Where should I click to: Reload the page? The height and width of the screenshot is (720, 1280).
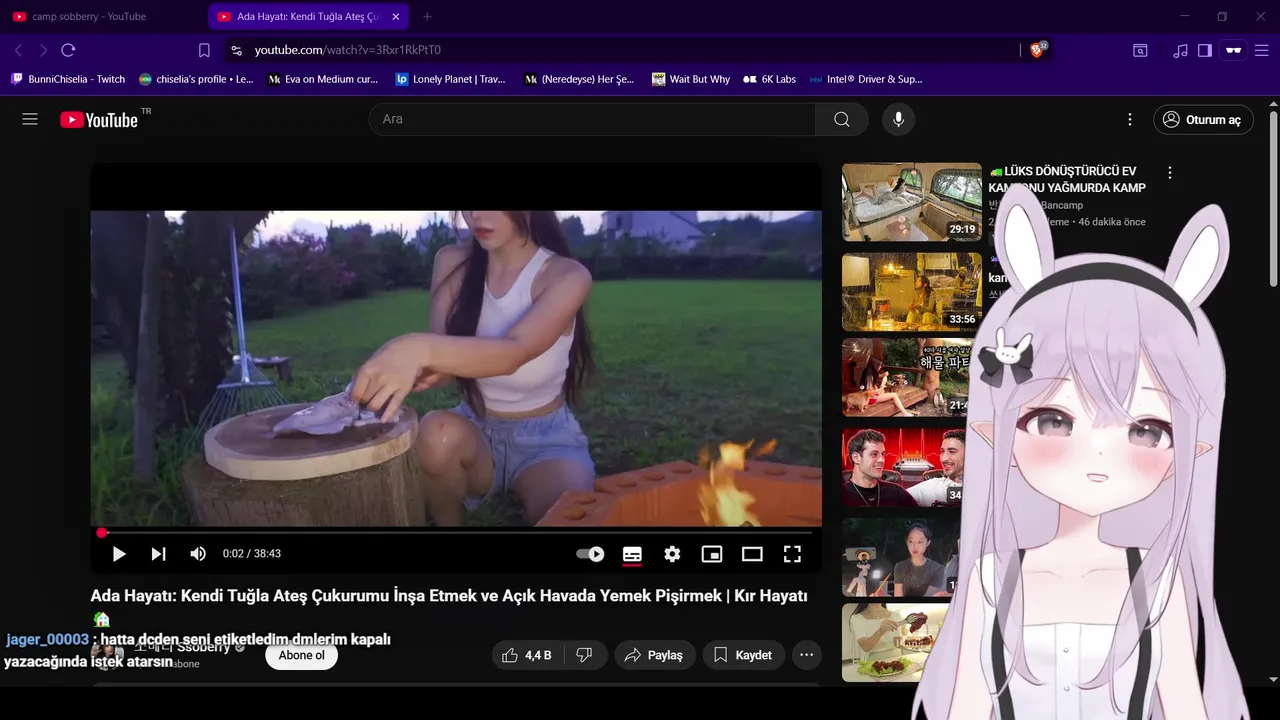(68, 50)
